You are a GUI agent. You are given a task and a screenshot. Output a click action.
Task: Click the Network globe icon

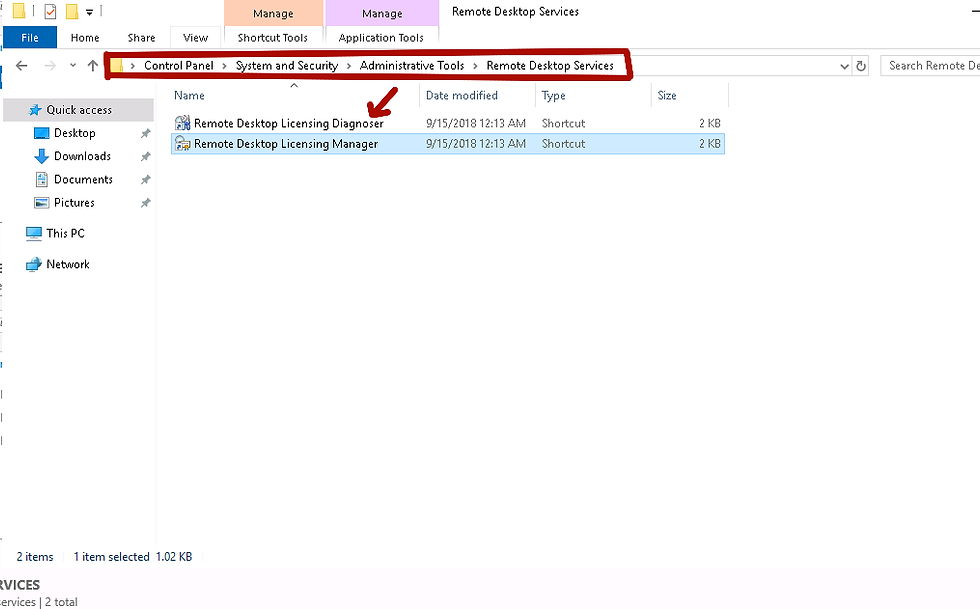[x=34, y=264]
